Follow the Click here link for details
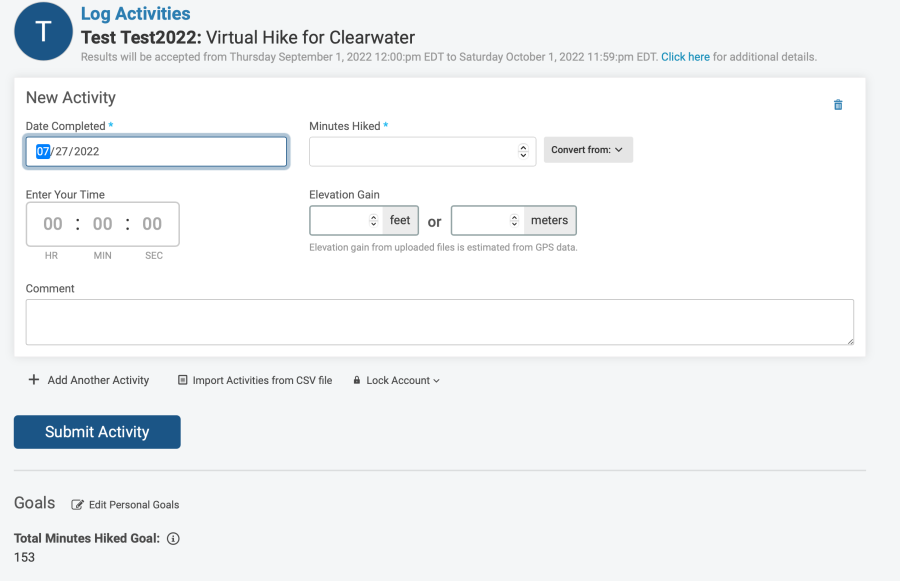 pos(685,57)
